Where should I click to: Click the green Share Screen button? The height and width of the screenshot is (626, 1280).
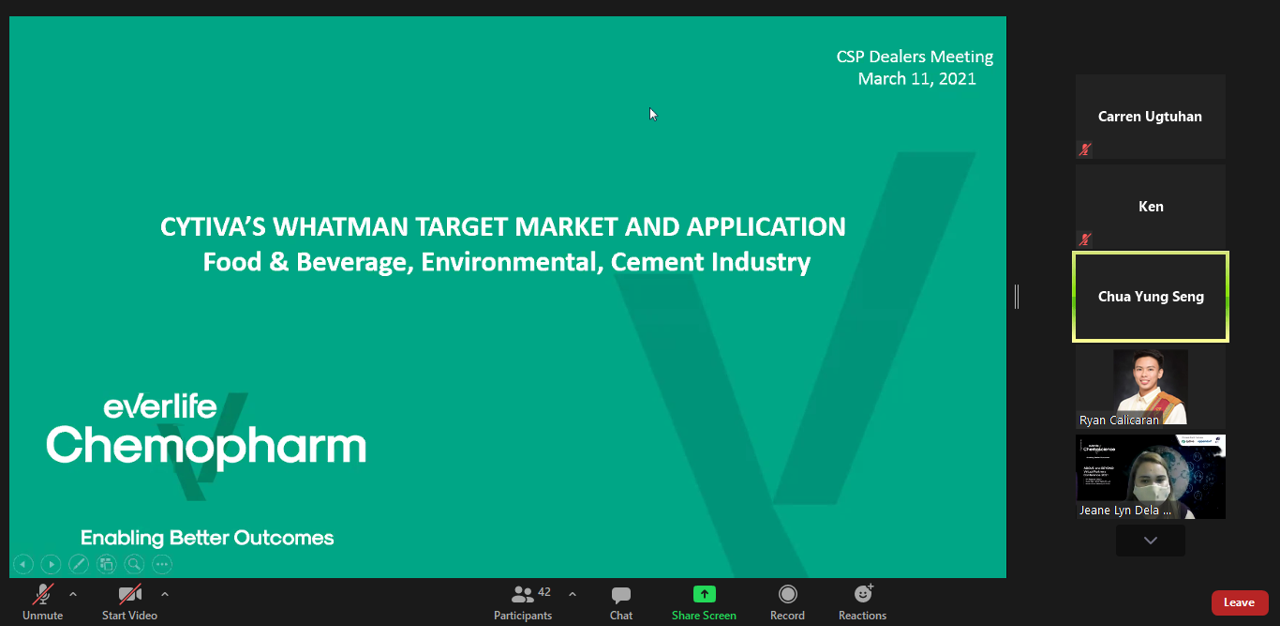click(704, 602)
